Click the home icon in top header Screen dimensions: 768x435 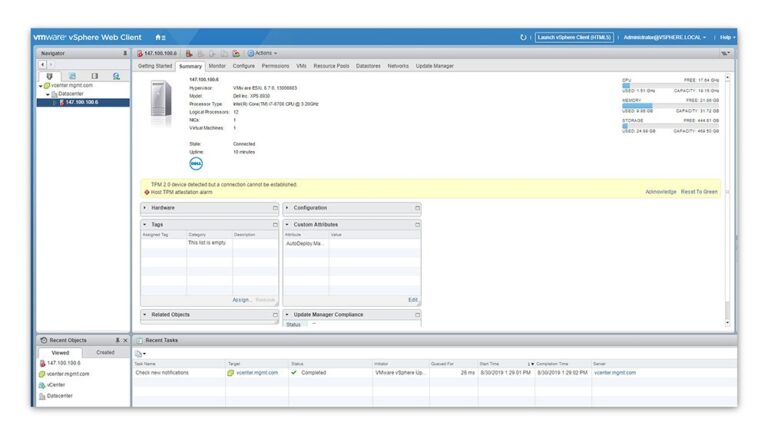click(159, 37)
